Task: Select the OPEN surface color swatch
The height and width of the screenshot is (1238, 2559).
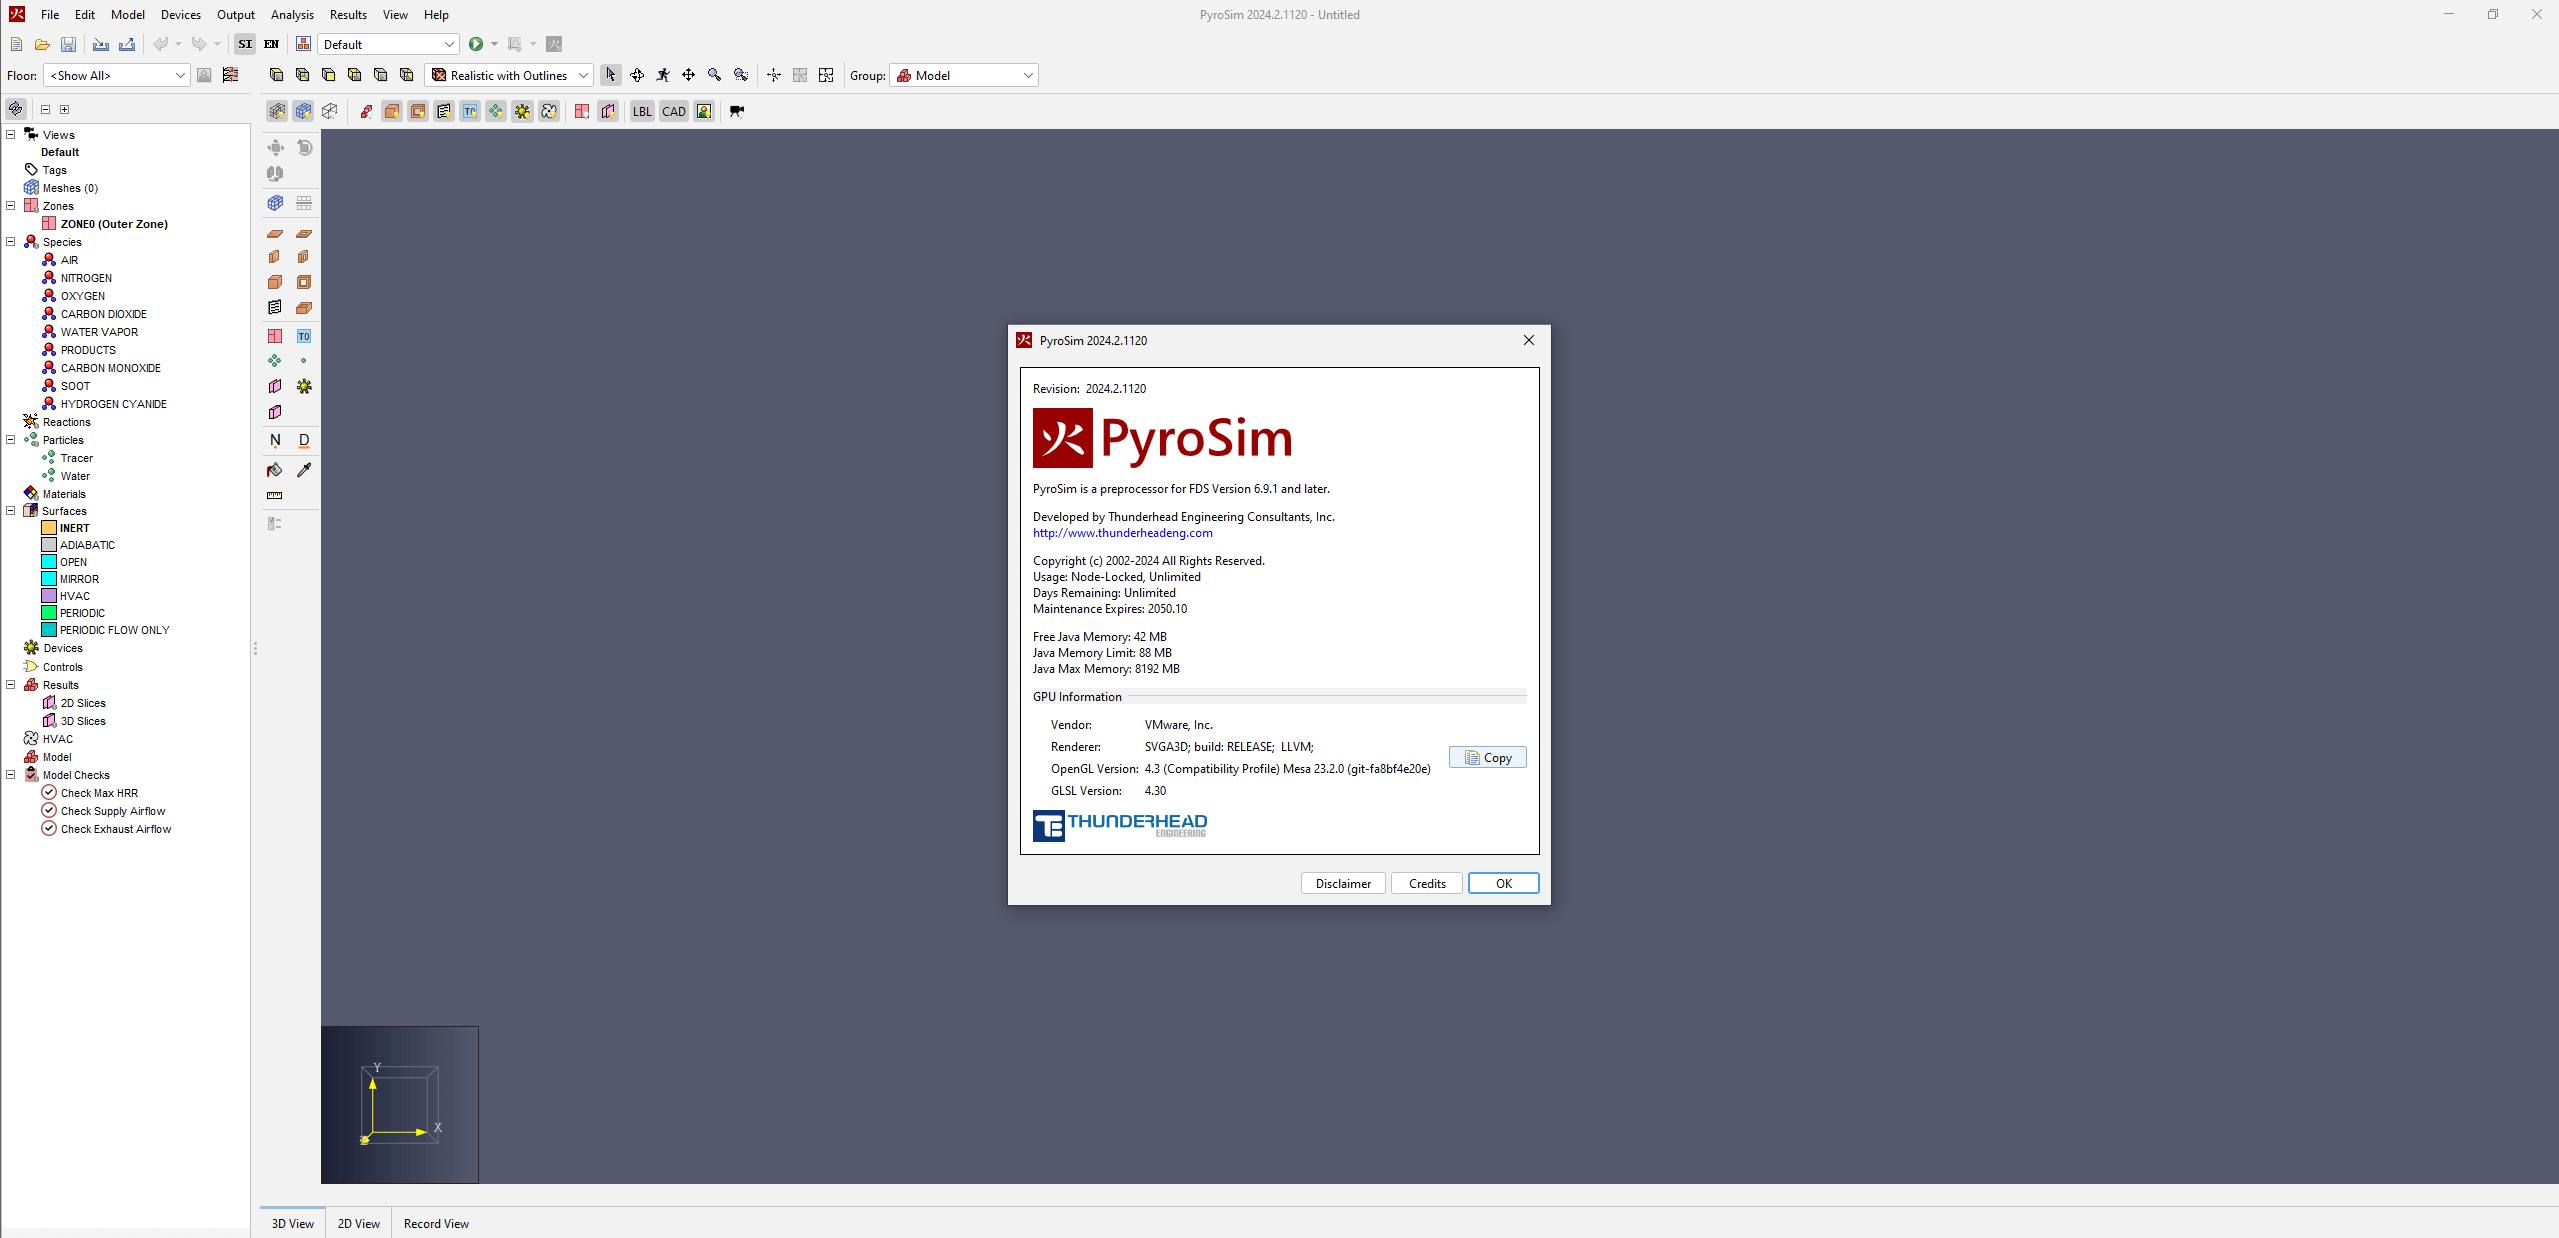Action: [49, 562]
